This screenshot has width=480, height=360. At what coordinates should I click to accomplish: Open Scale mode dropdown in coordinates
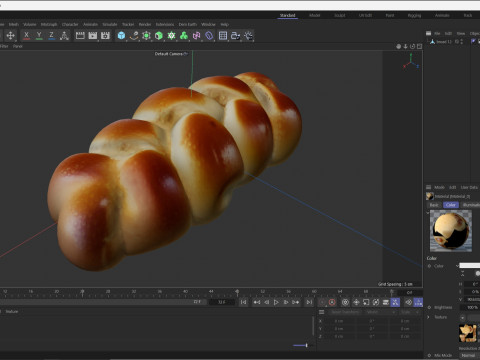tap(410, 312)
